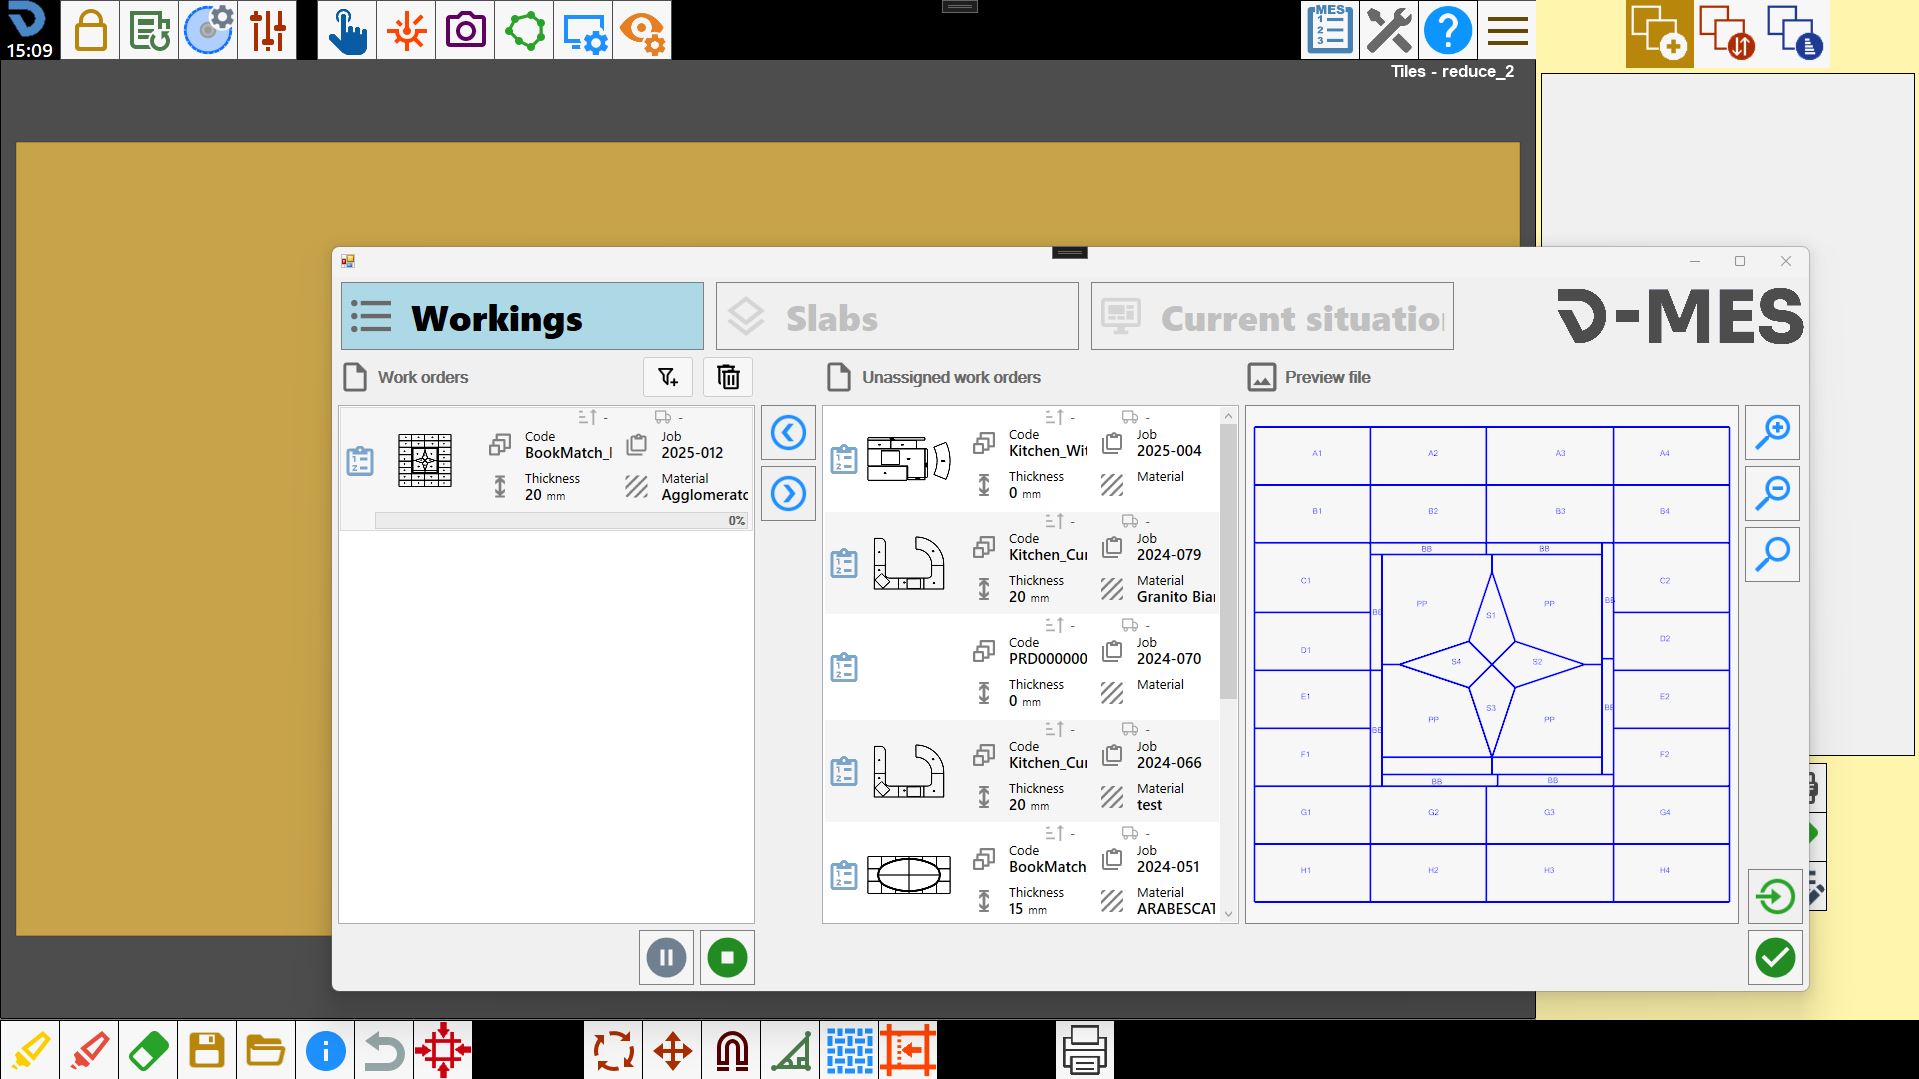
Task: Click the orange origin arrows icon
Action: (406, 30)
